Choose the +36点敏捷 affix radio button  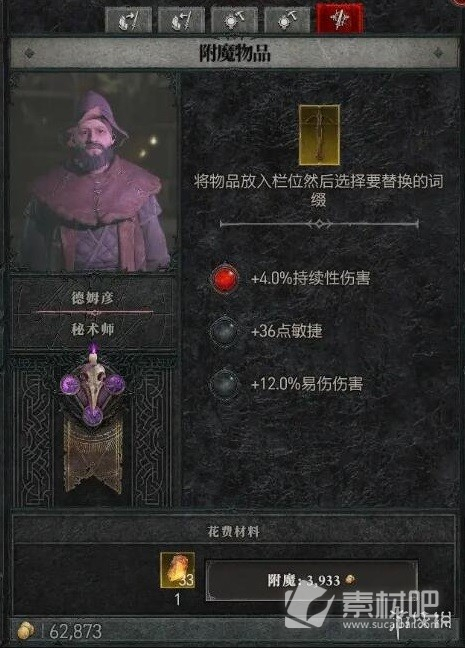224,331
